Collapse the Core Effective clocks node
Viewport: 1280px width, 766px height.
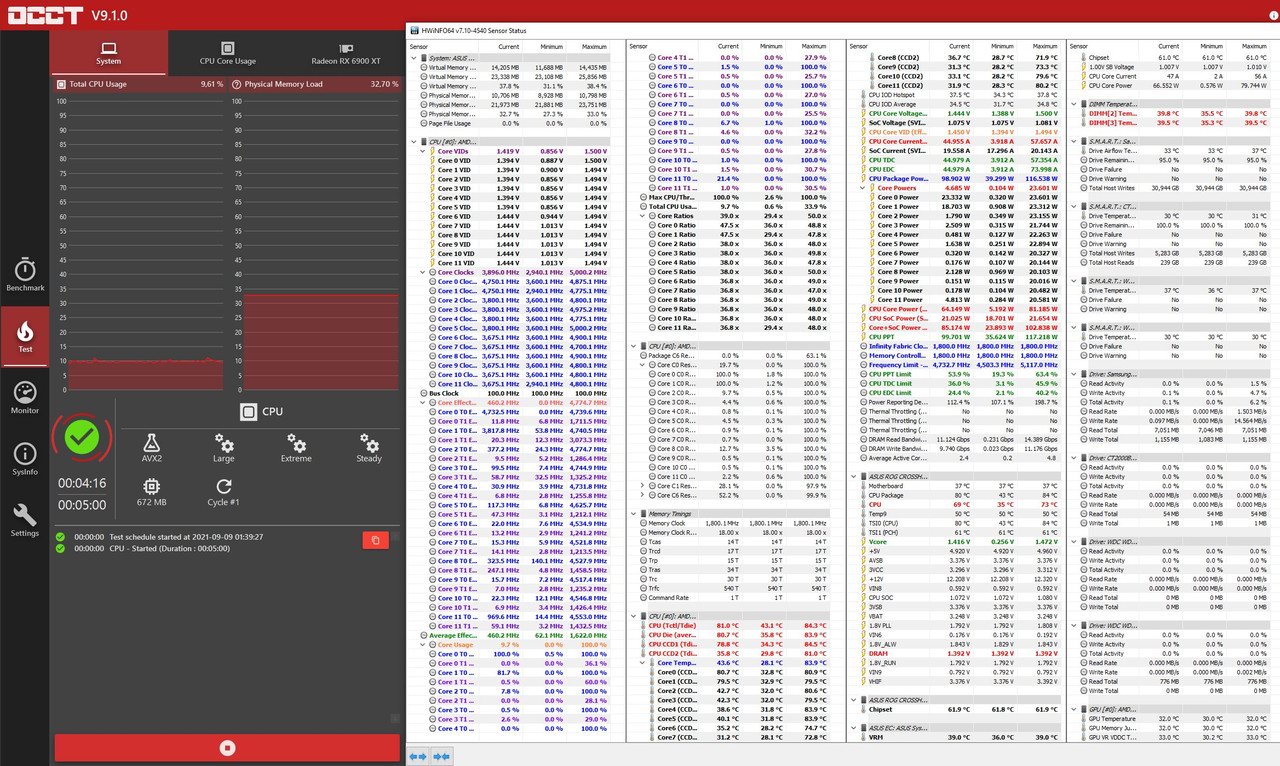[x=422, y=402]
